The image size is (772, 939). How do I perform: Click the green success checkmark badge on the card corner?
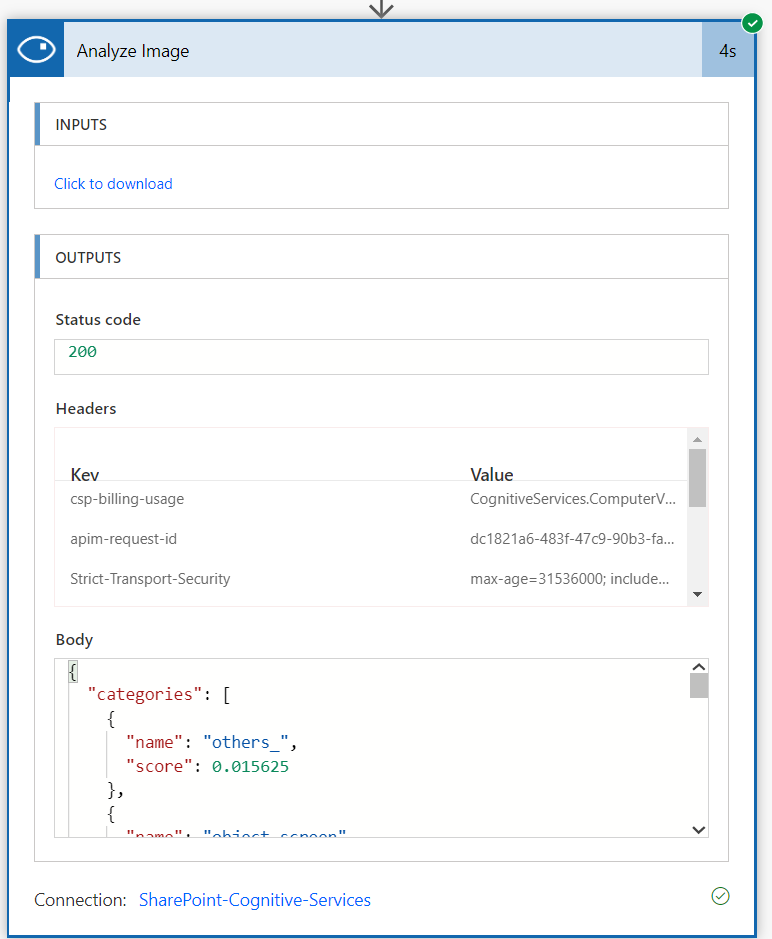752,22
